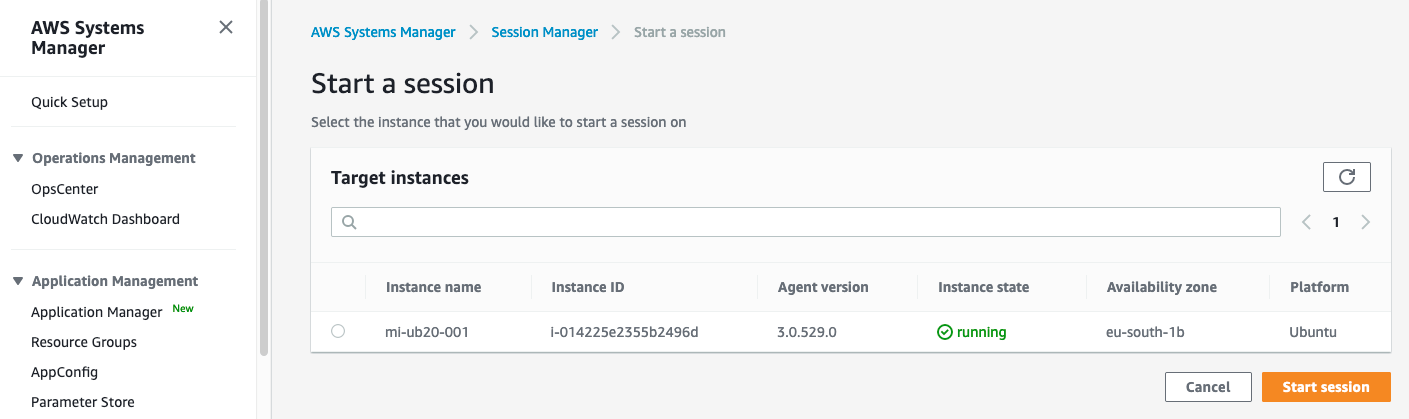
Task: Open OpsCenter from the sidebar
Action: (64, 189)
